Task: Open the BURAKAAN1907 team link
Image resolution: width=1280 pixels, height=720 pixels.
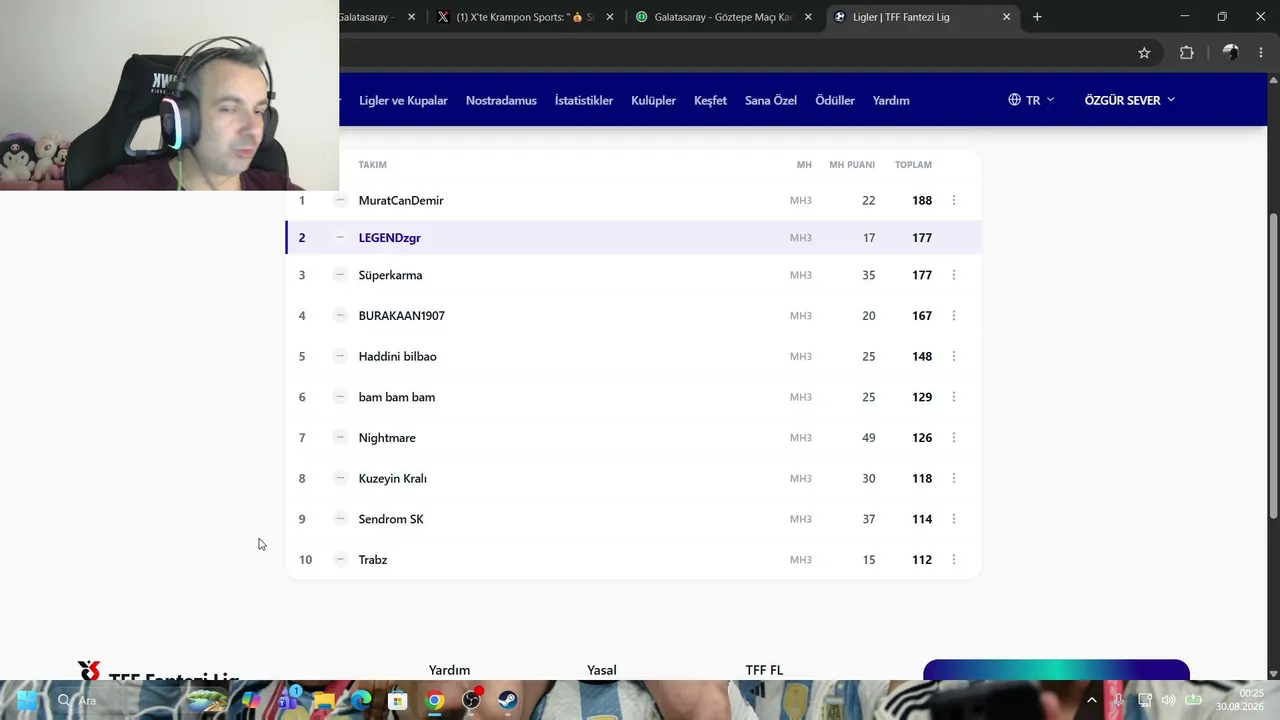Action: (402, 316)
